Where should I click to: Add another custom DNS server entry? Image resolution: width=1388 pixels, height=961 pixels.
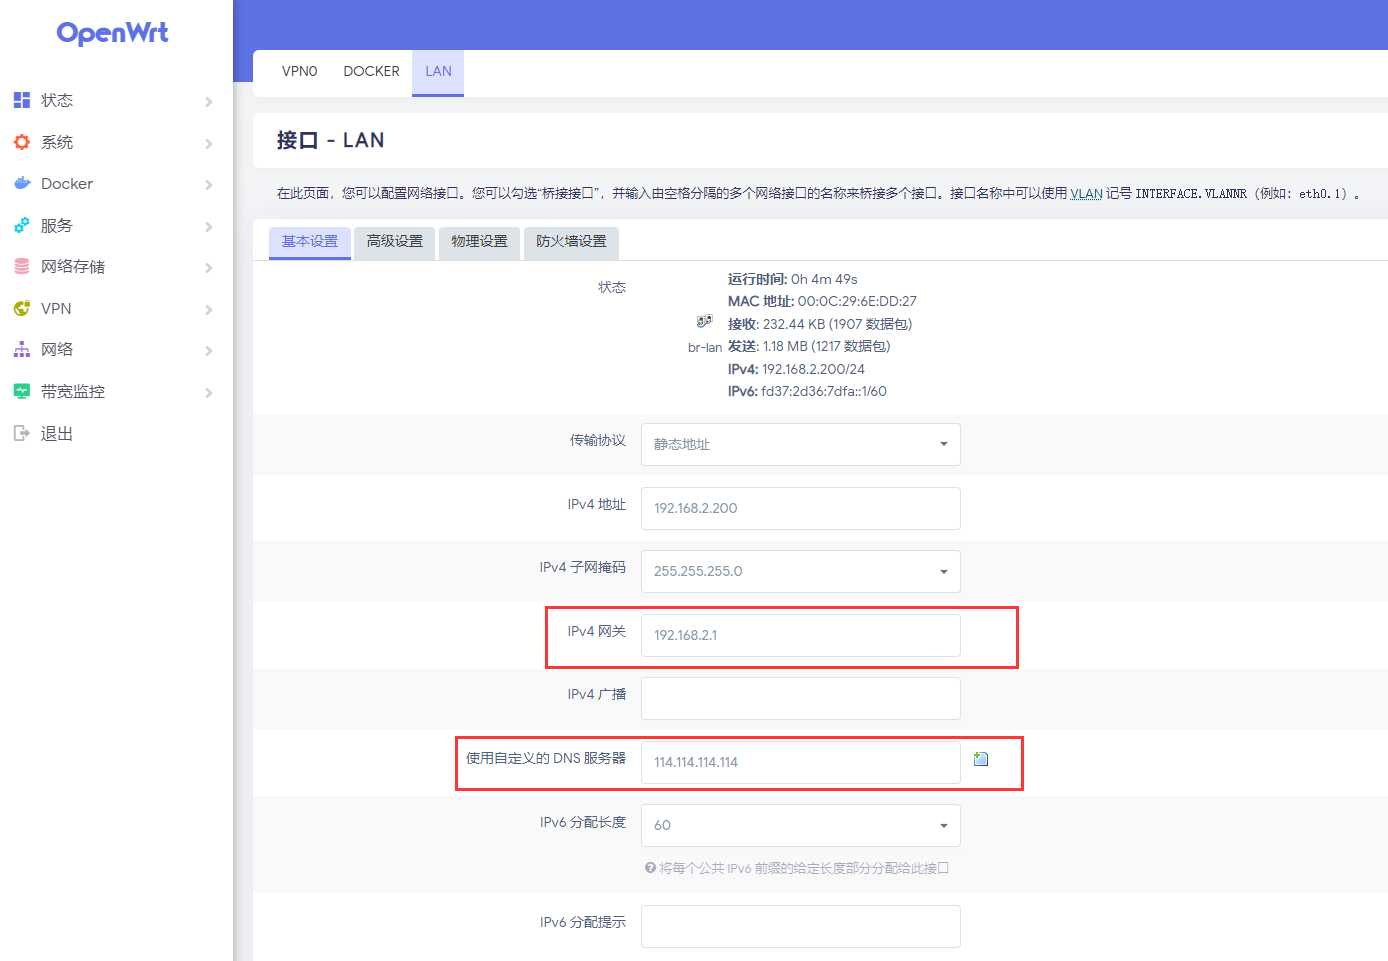[981, 759]
